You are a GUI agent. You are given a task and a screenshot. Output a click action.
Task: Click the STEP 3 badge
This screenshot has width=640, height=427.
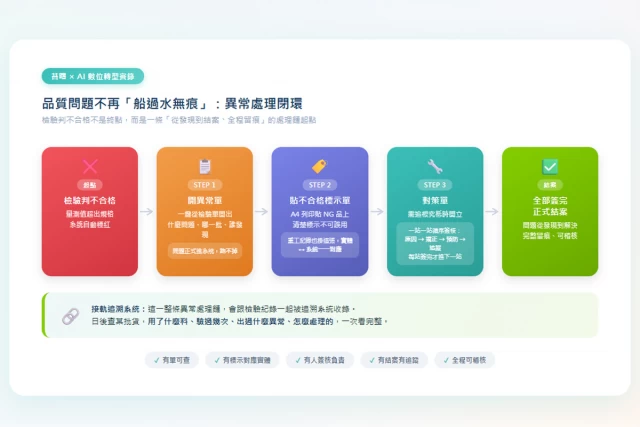pyautogui.click(x=435, y=185)
